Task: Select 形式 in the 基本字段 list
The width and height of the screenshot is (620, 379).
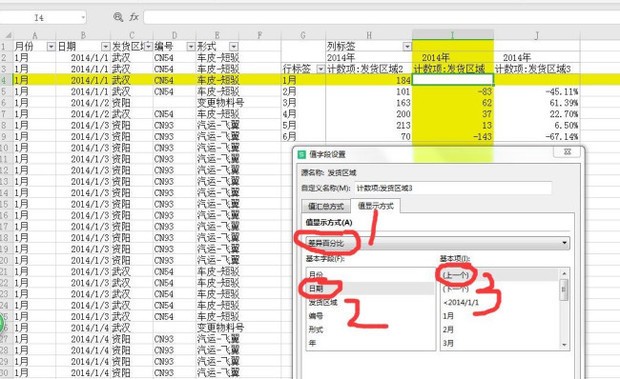Action: click(x=370, y=329)
